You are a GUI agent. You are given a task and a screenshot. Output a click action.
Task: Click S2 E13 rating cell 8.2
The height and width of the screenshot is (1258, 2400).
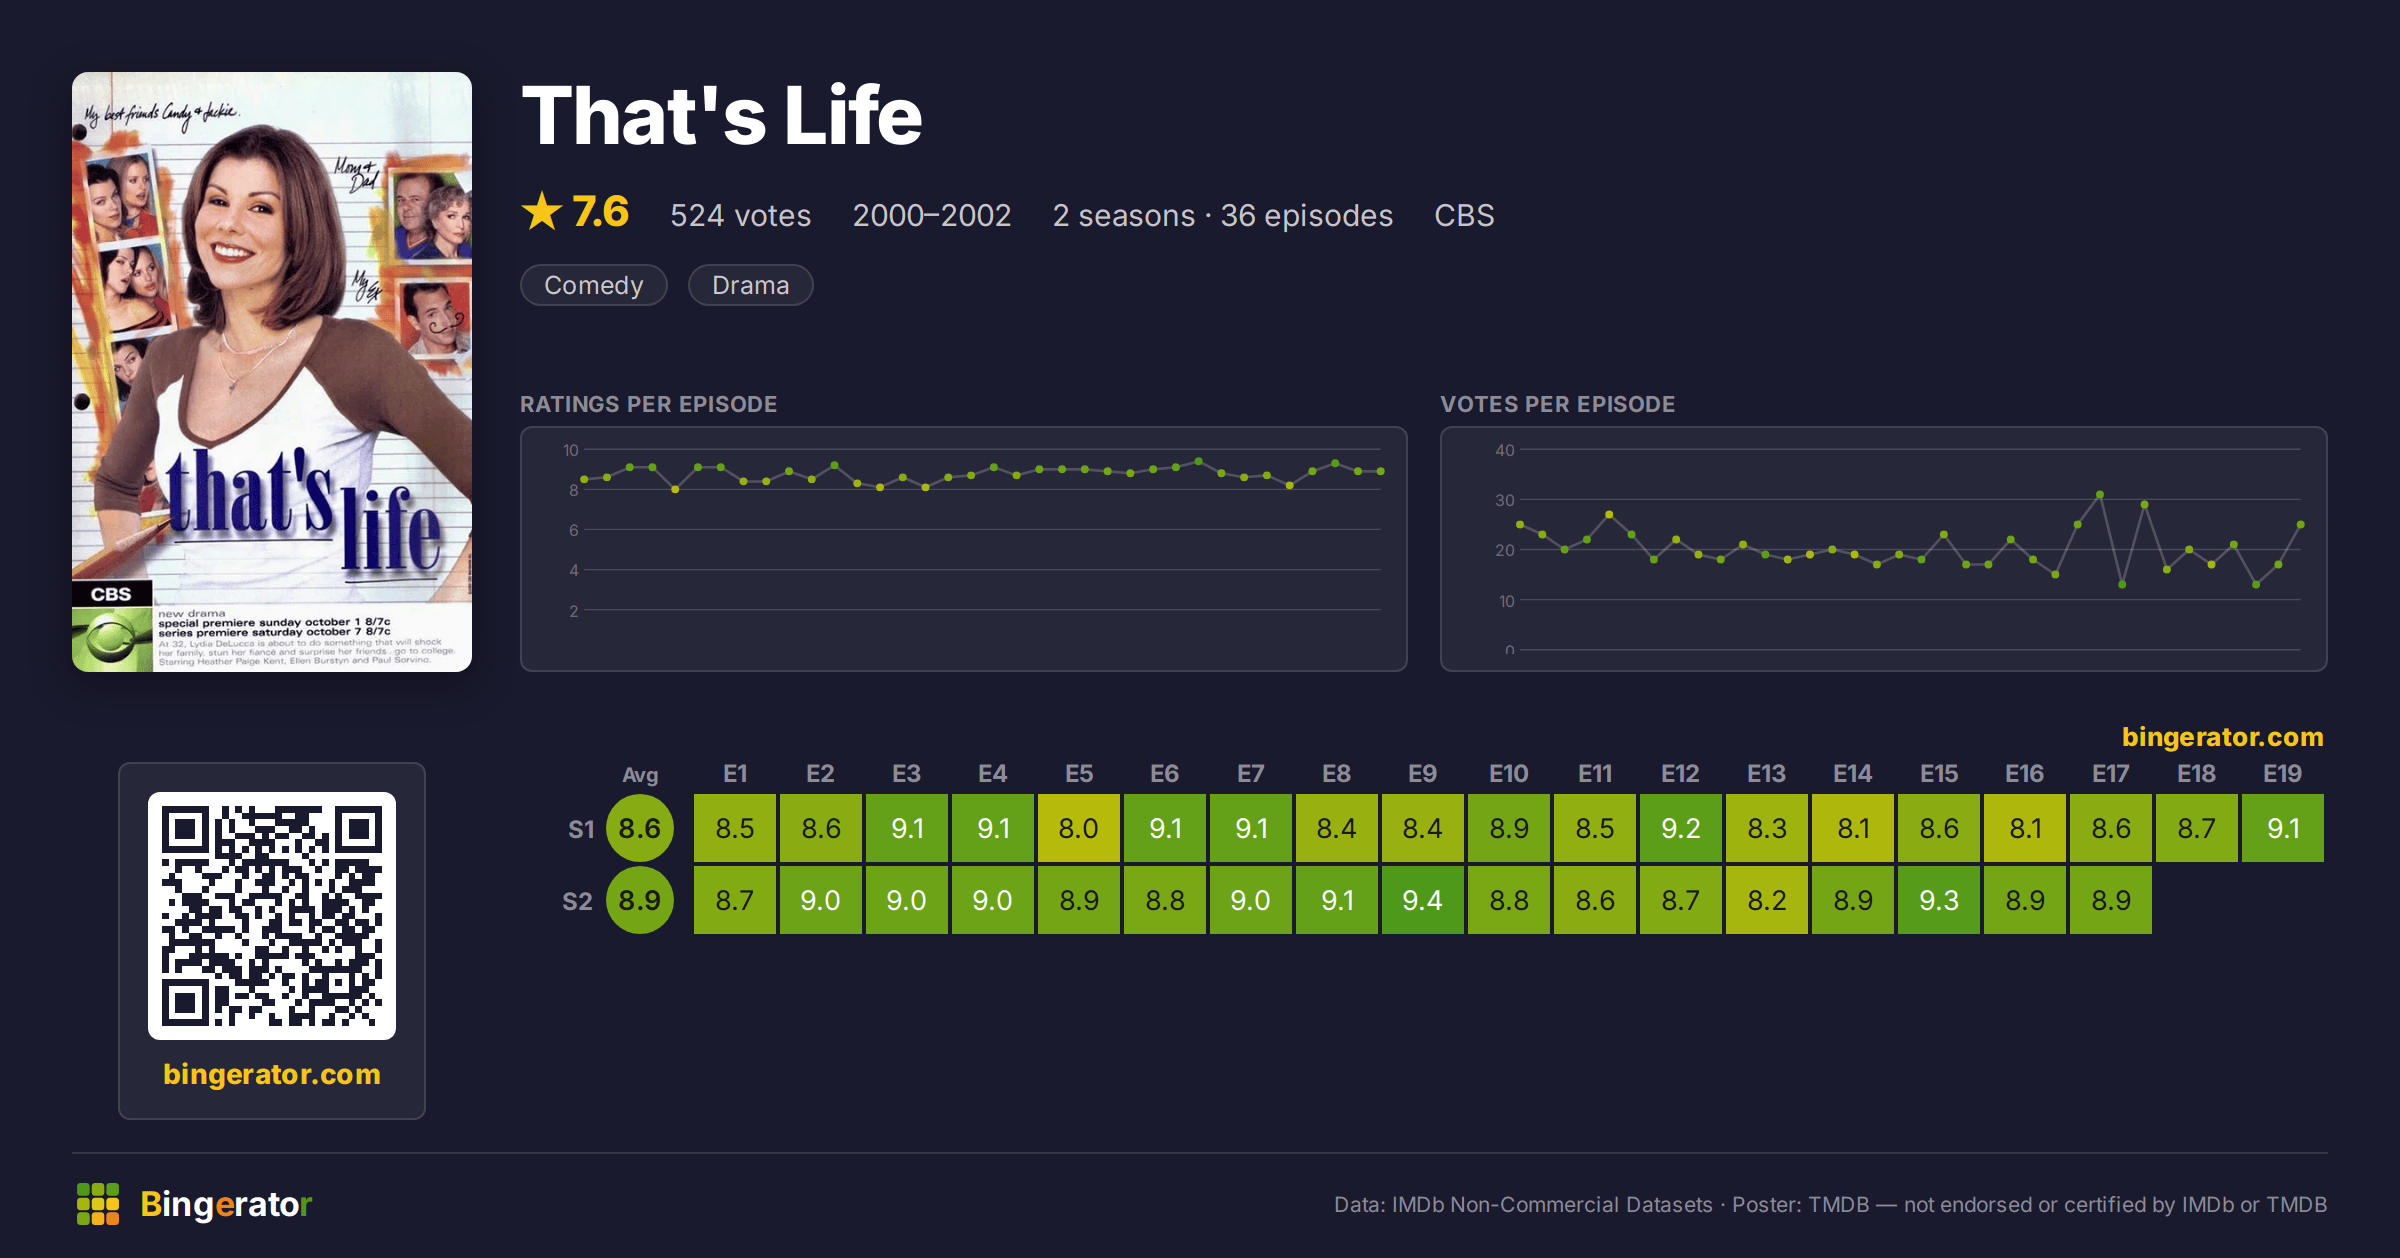(x=1767, y=900)
